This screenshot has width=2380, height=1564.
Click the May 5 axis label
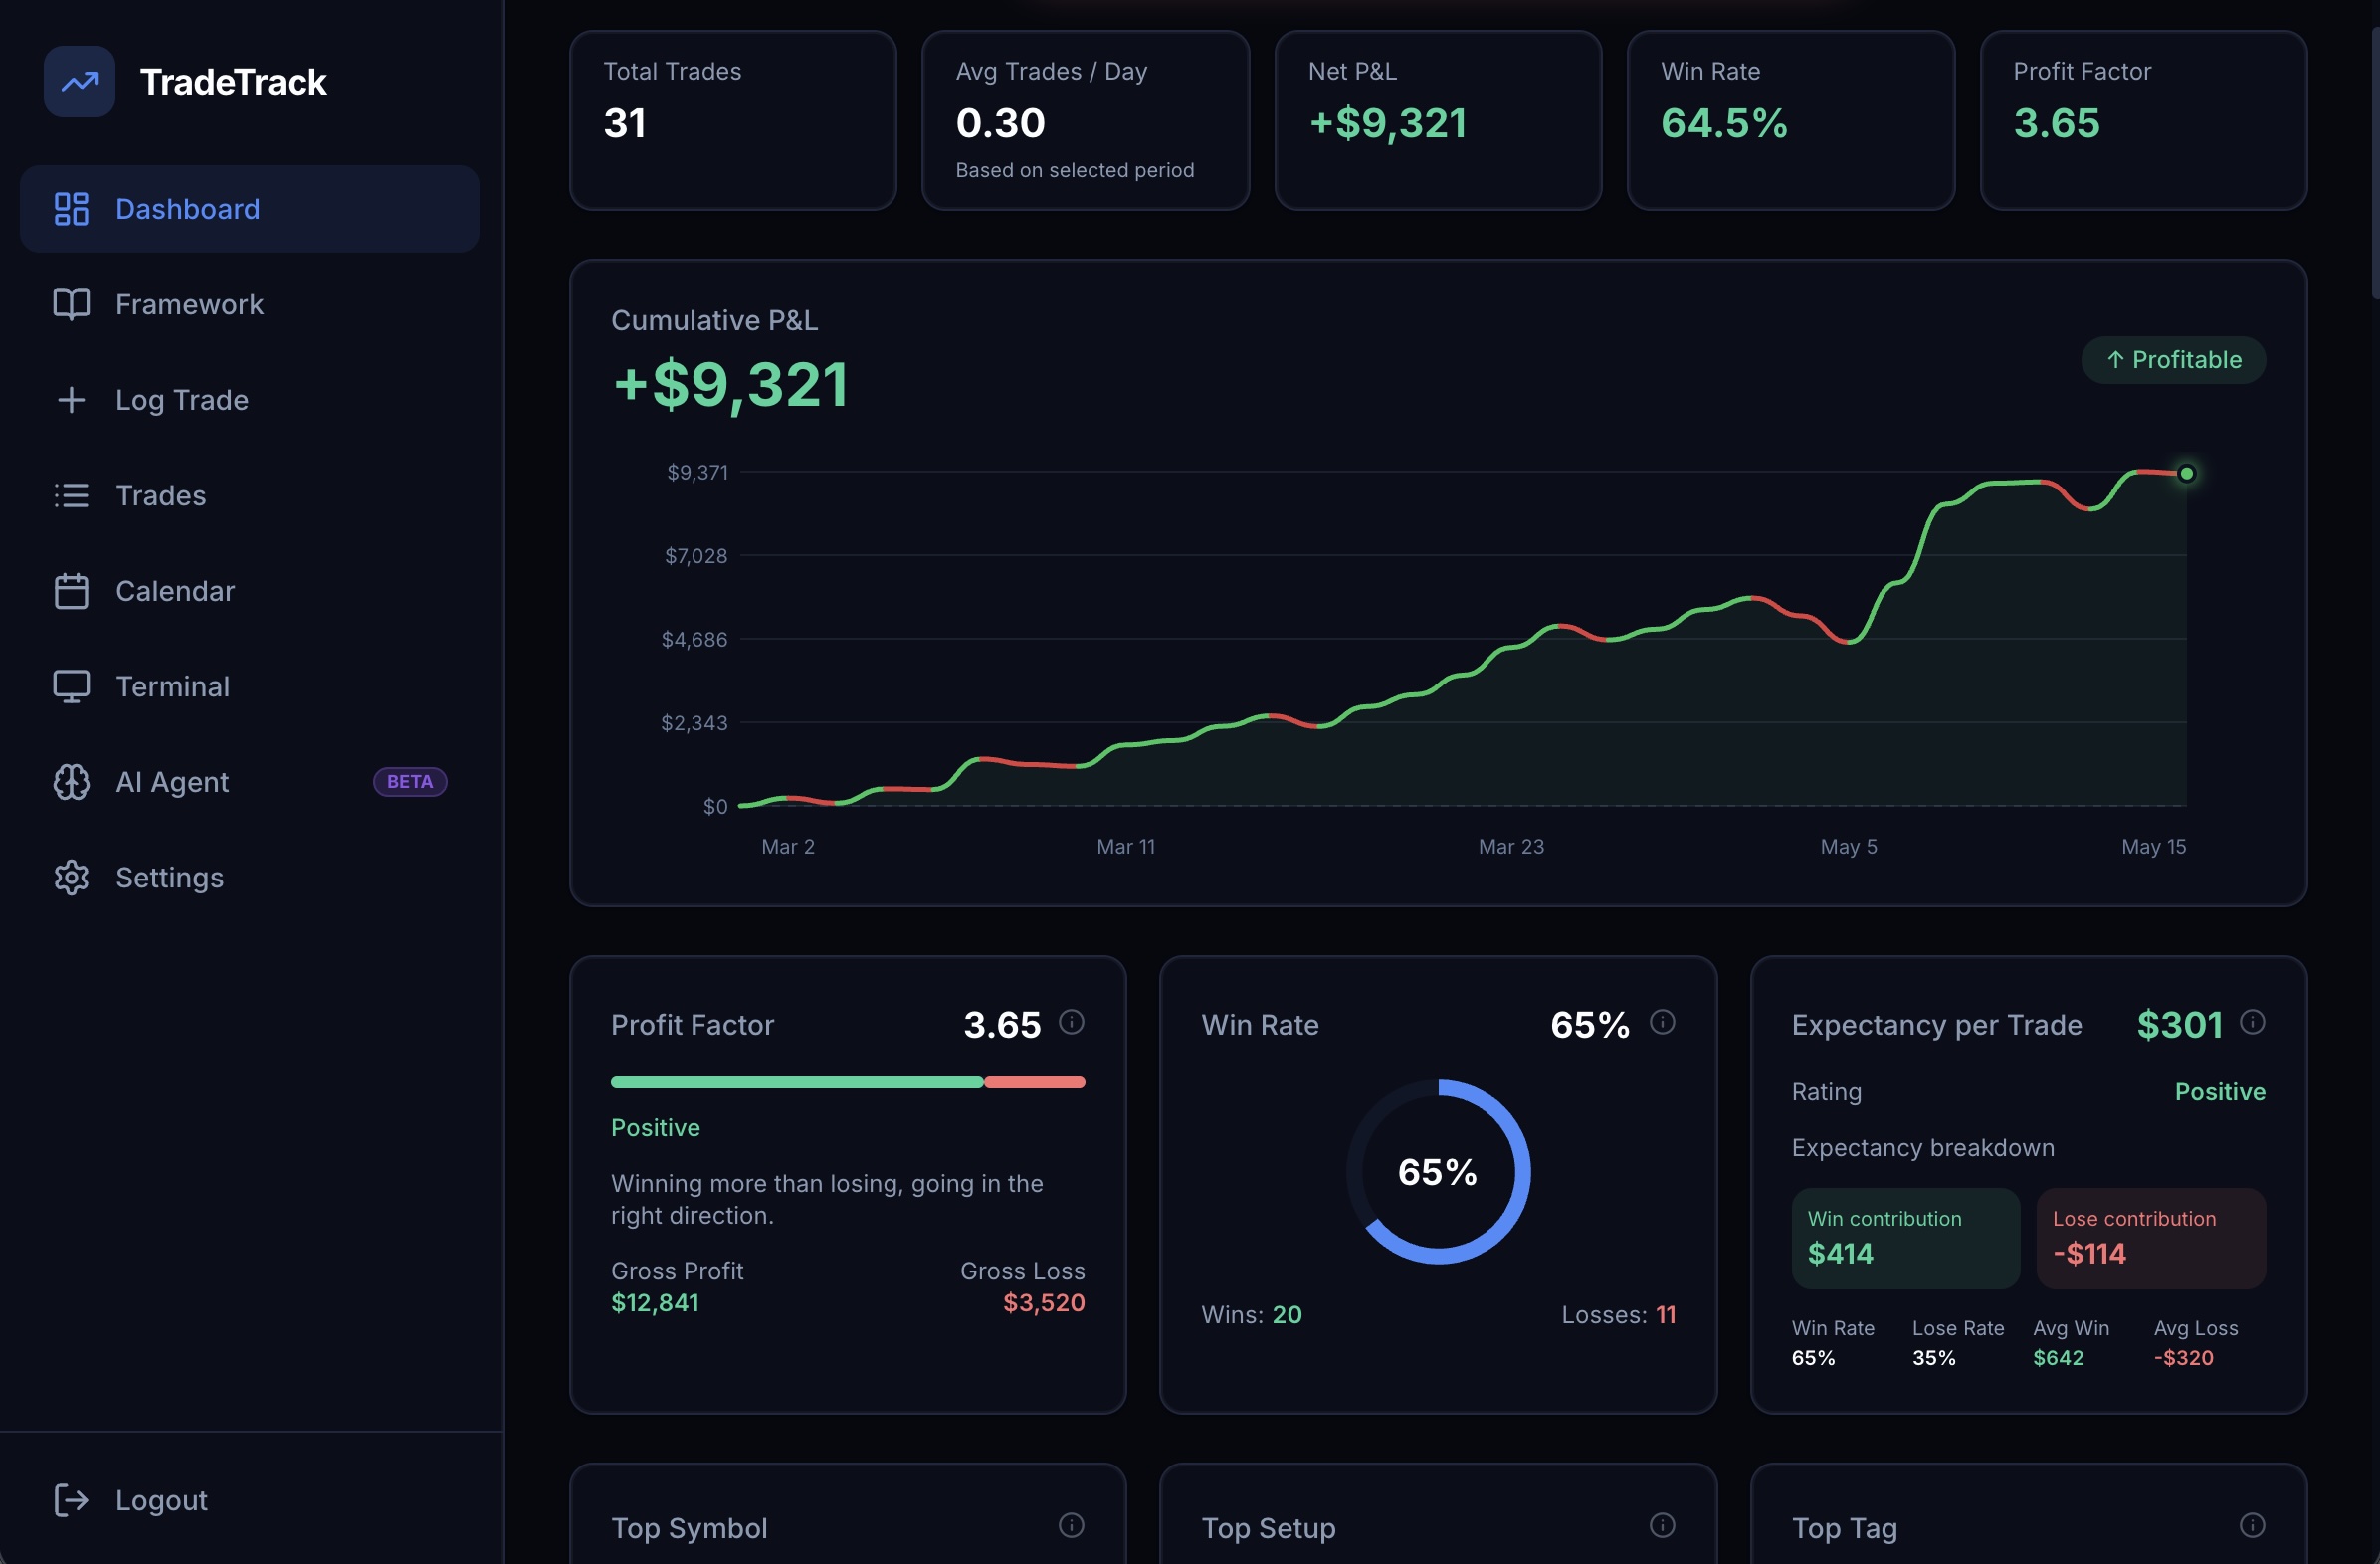1849,847
